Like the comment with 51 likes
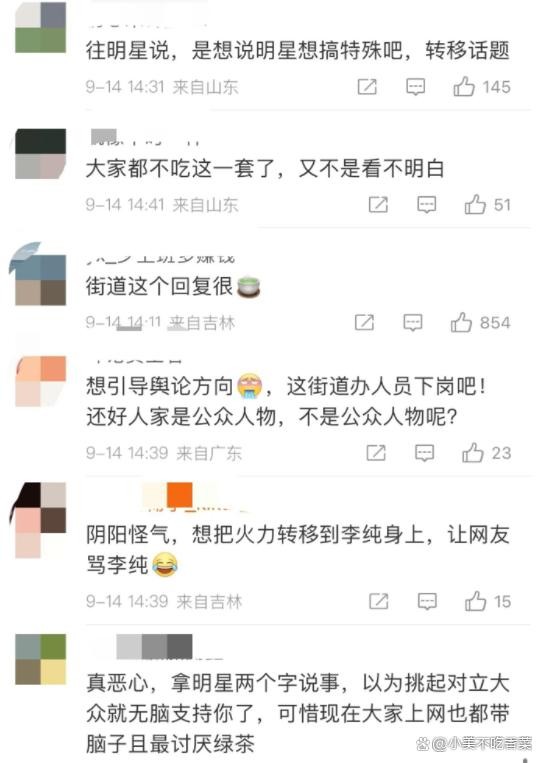Viewport: 543px width, 763px height. click(475, 204)
